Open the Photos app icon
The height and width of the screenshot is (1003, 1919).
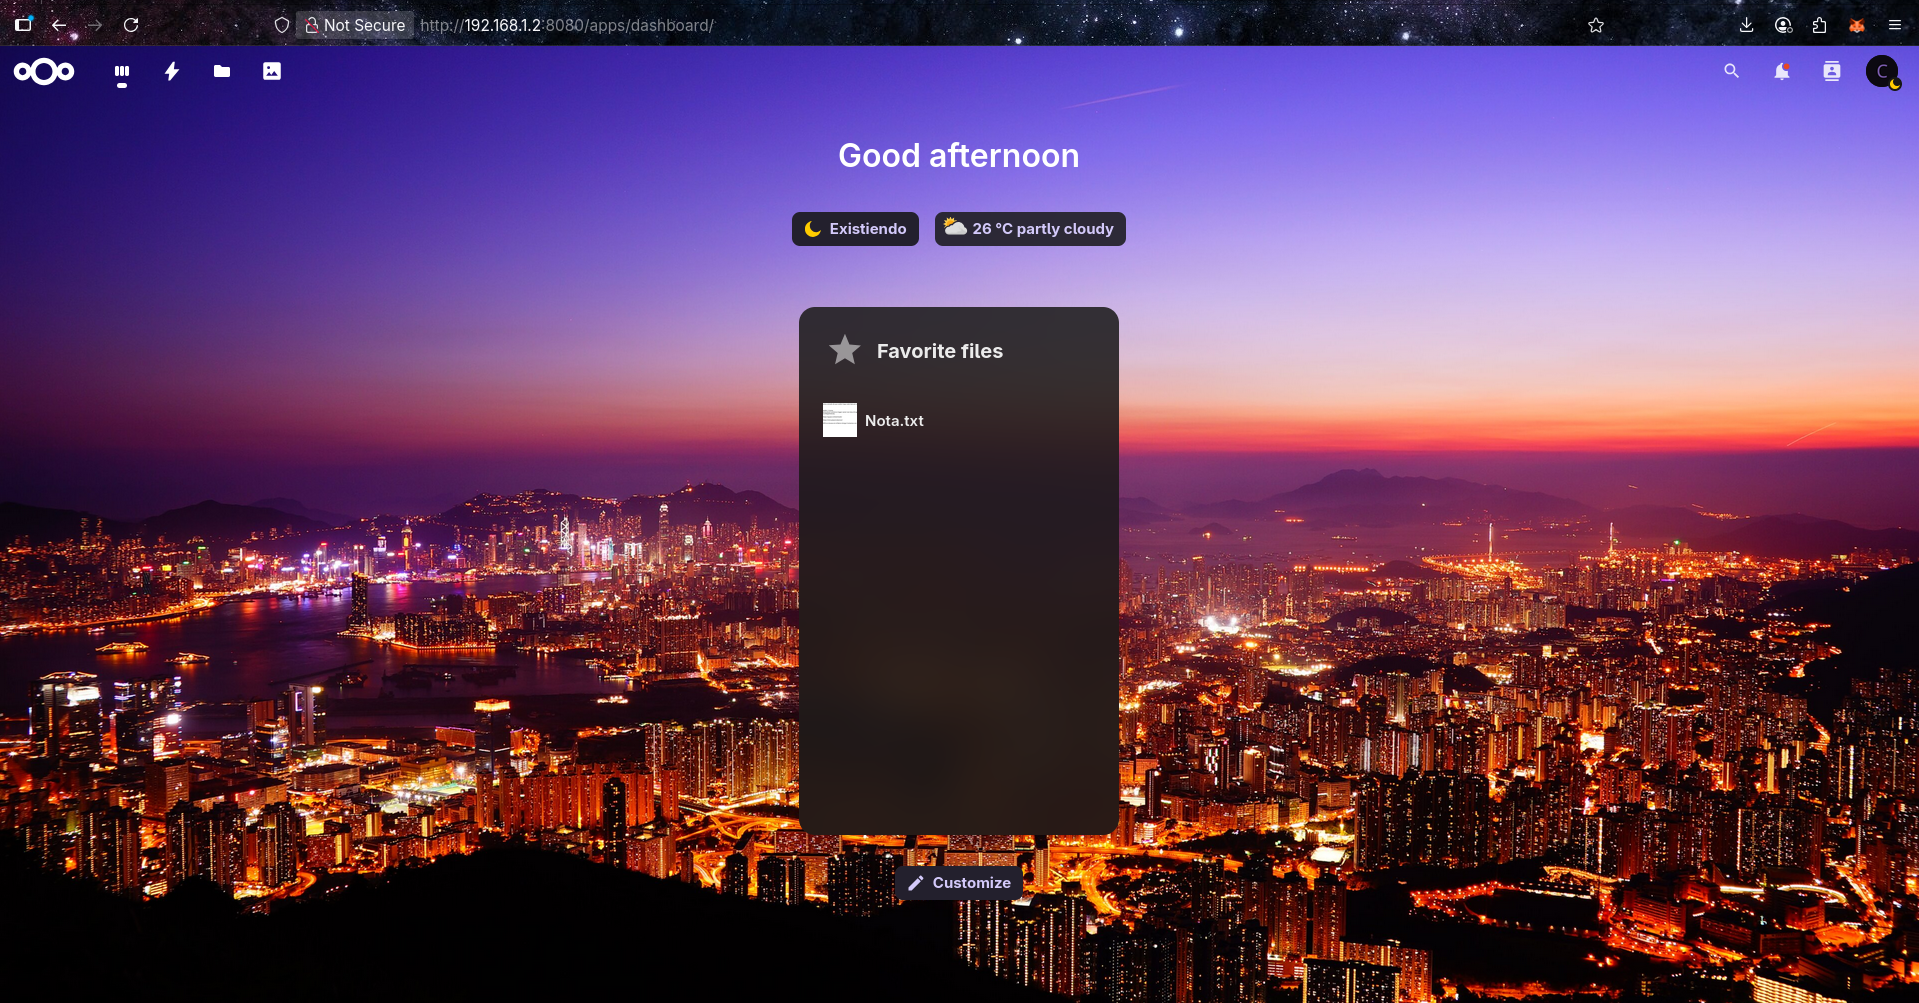tap(272, 72)
